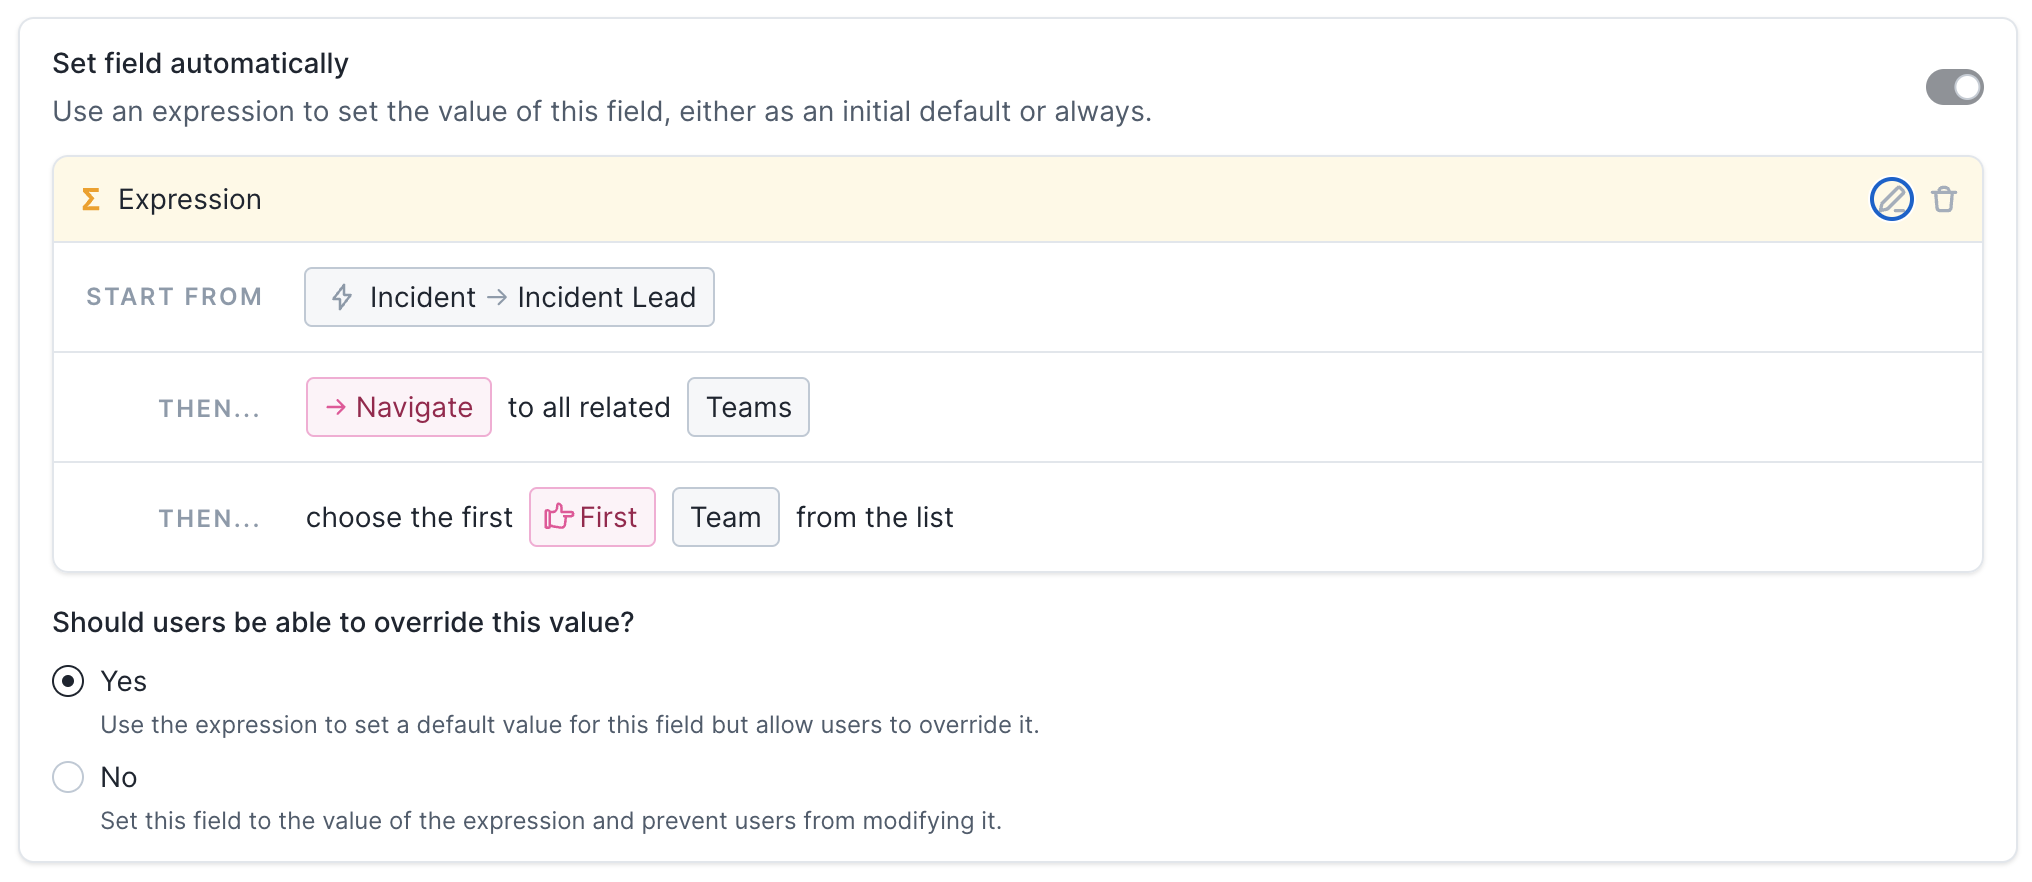Image resolution: width=2032 pixels, height=882 pixels.
Task: Select the No override radio button
Action: (x=68, y=777)
